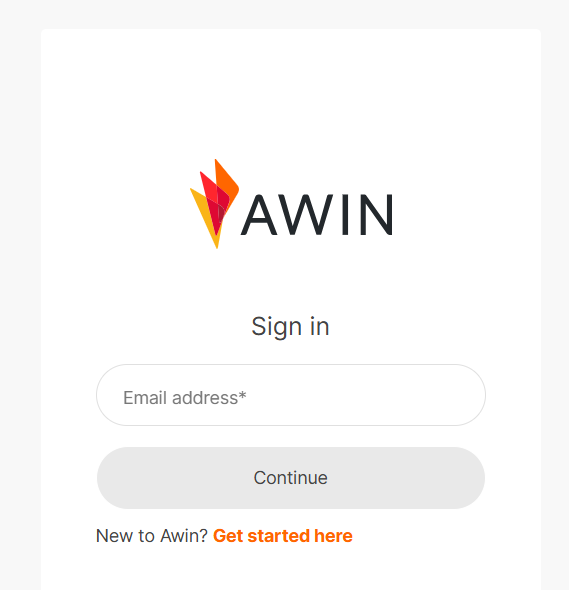
Task: Click the orange petal of the Awin flame
Action: click(228, 180)
